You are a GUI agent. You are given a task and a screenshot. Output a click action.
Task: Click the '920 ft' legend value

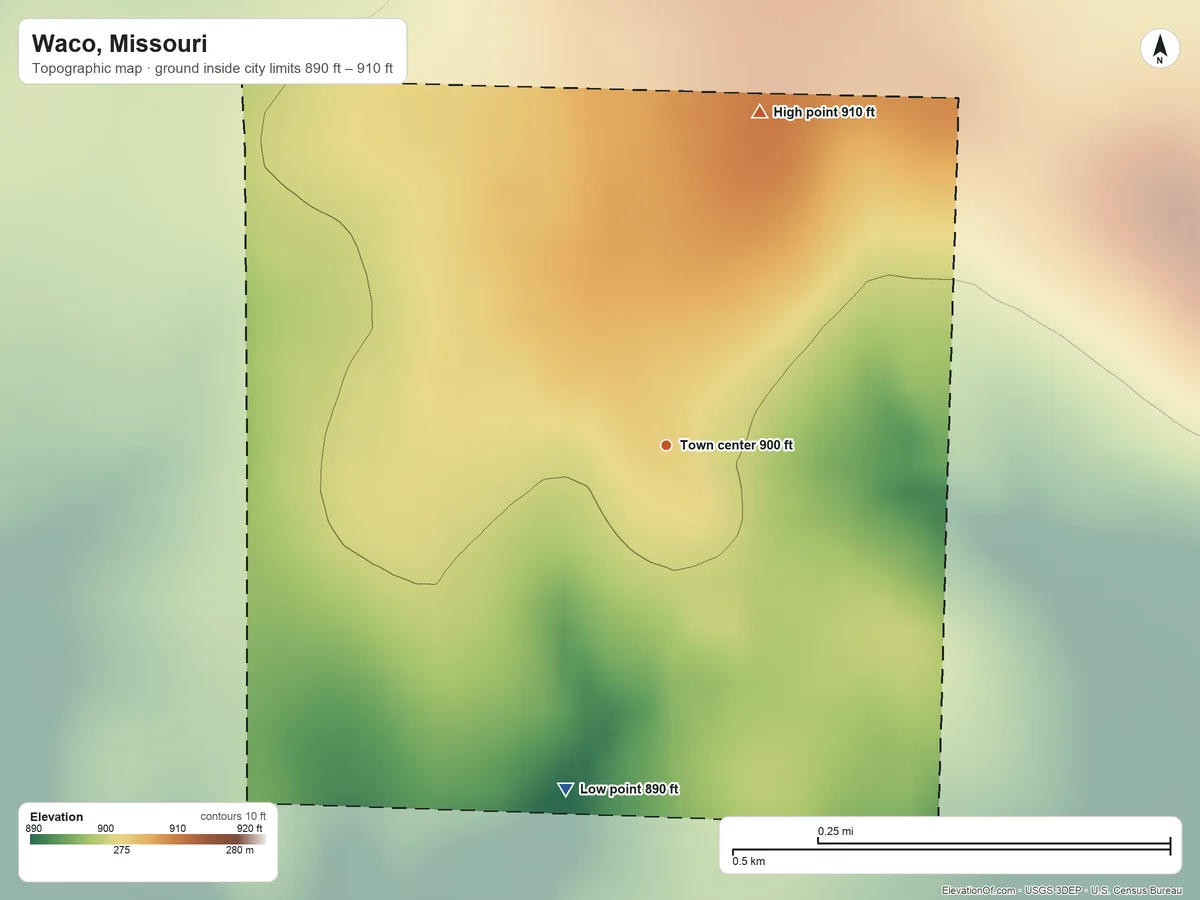click(x=249, y=828)
